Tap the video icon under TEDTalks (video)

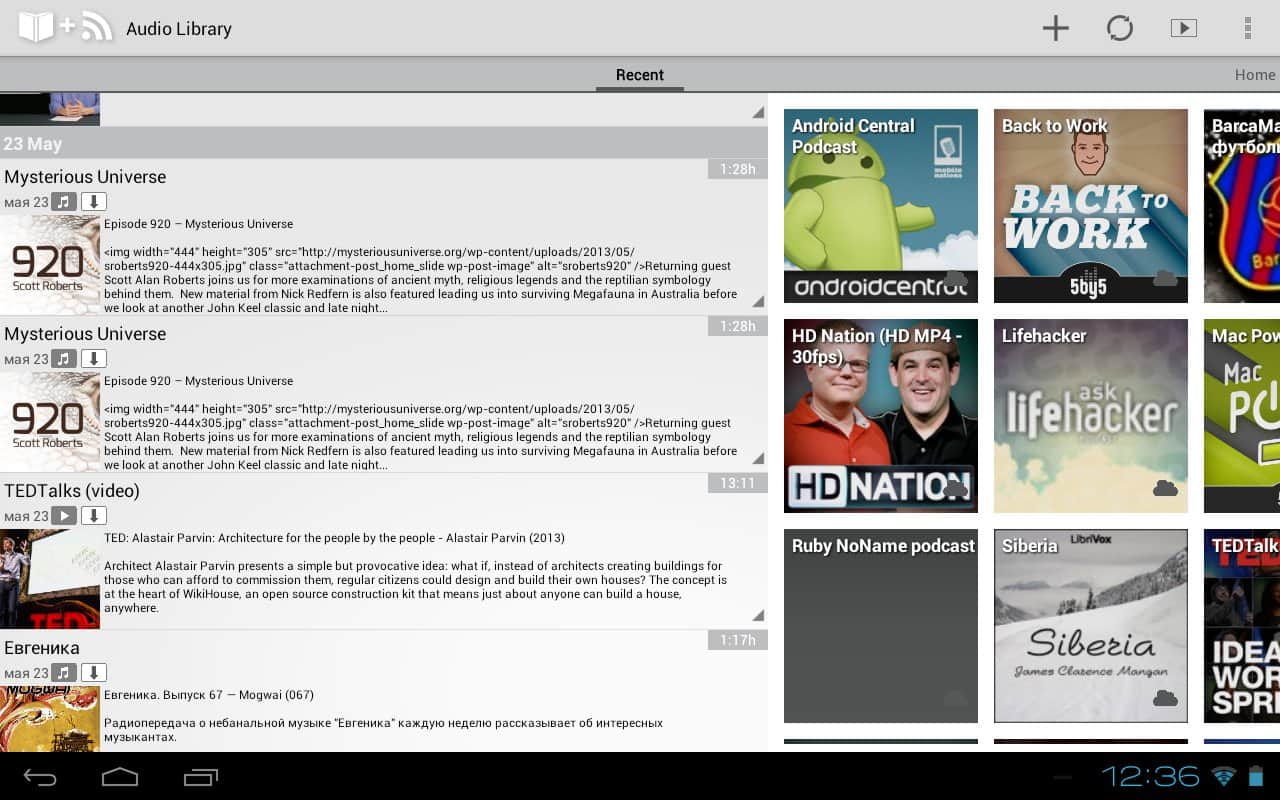click(64, 516)
